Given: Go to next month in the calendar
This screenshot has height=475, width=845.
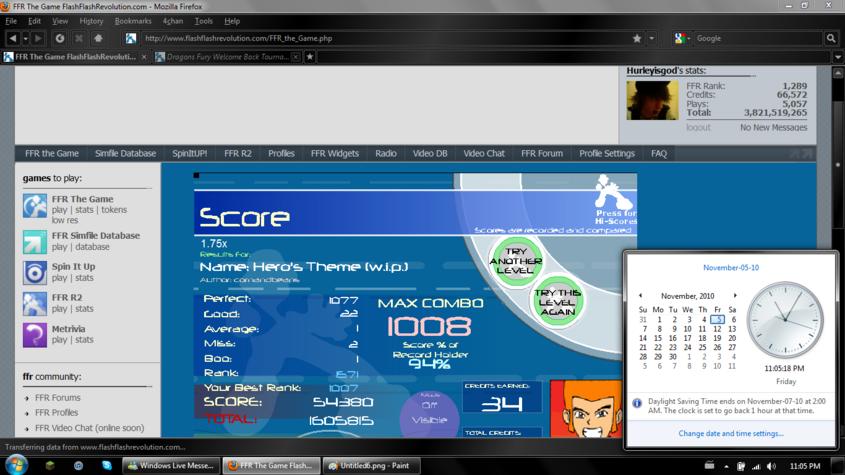Looking at the screenshot, I should (x=735, y=295).
